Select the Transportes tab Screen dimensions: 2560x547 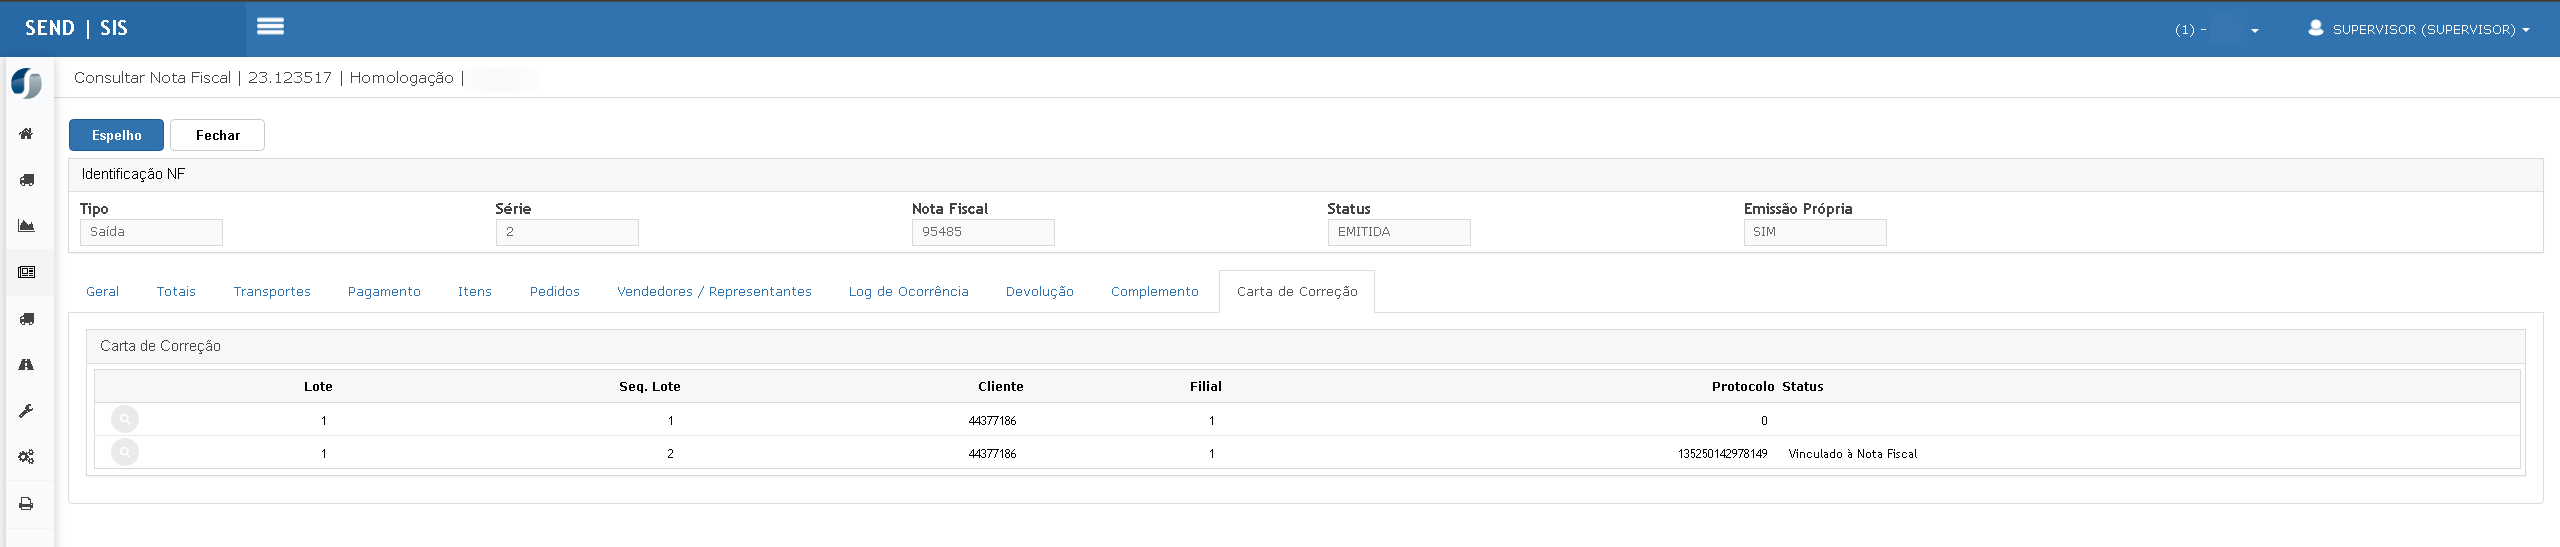272,292
